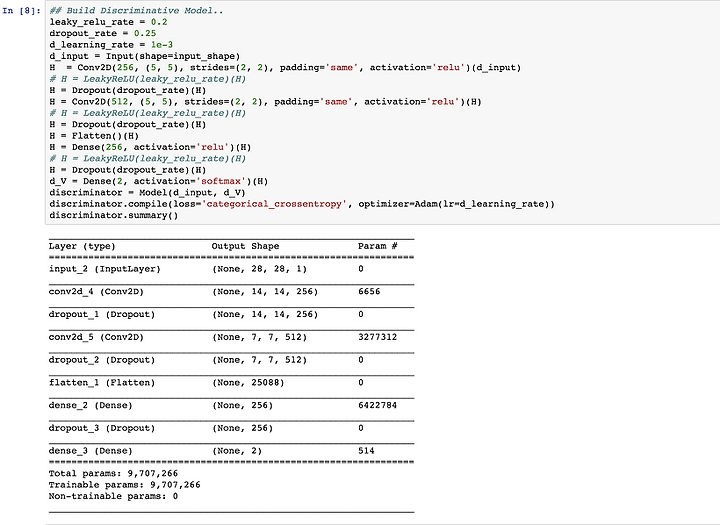The image size is (720, 525).
Task: Click the 'Param #' column header
Action: tap(378, 246)
